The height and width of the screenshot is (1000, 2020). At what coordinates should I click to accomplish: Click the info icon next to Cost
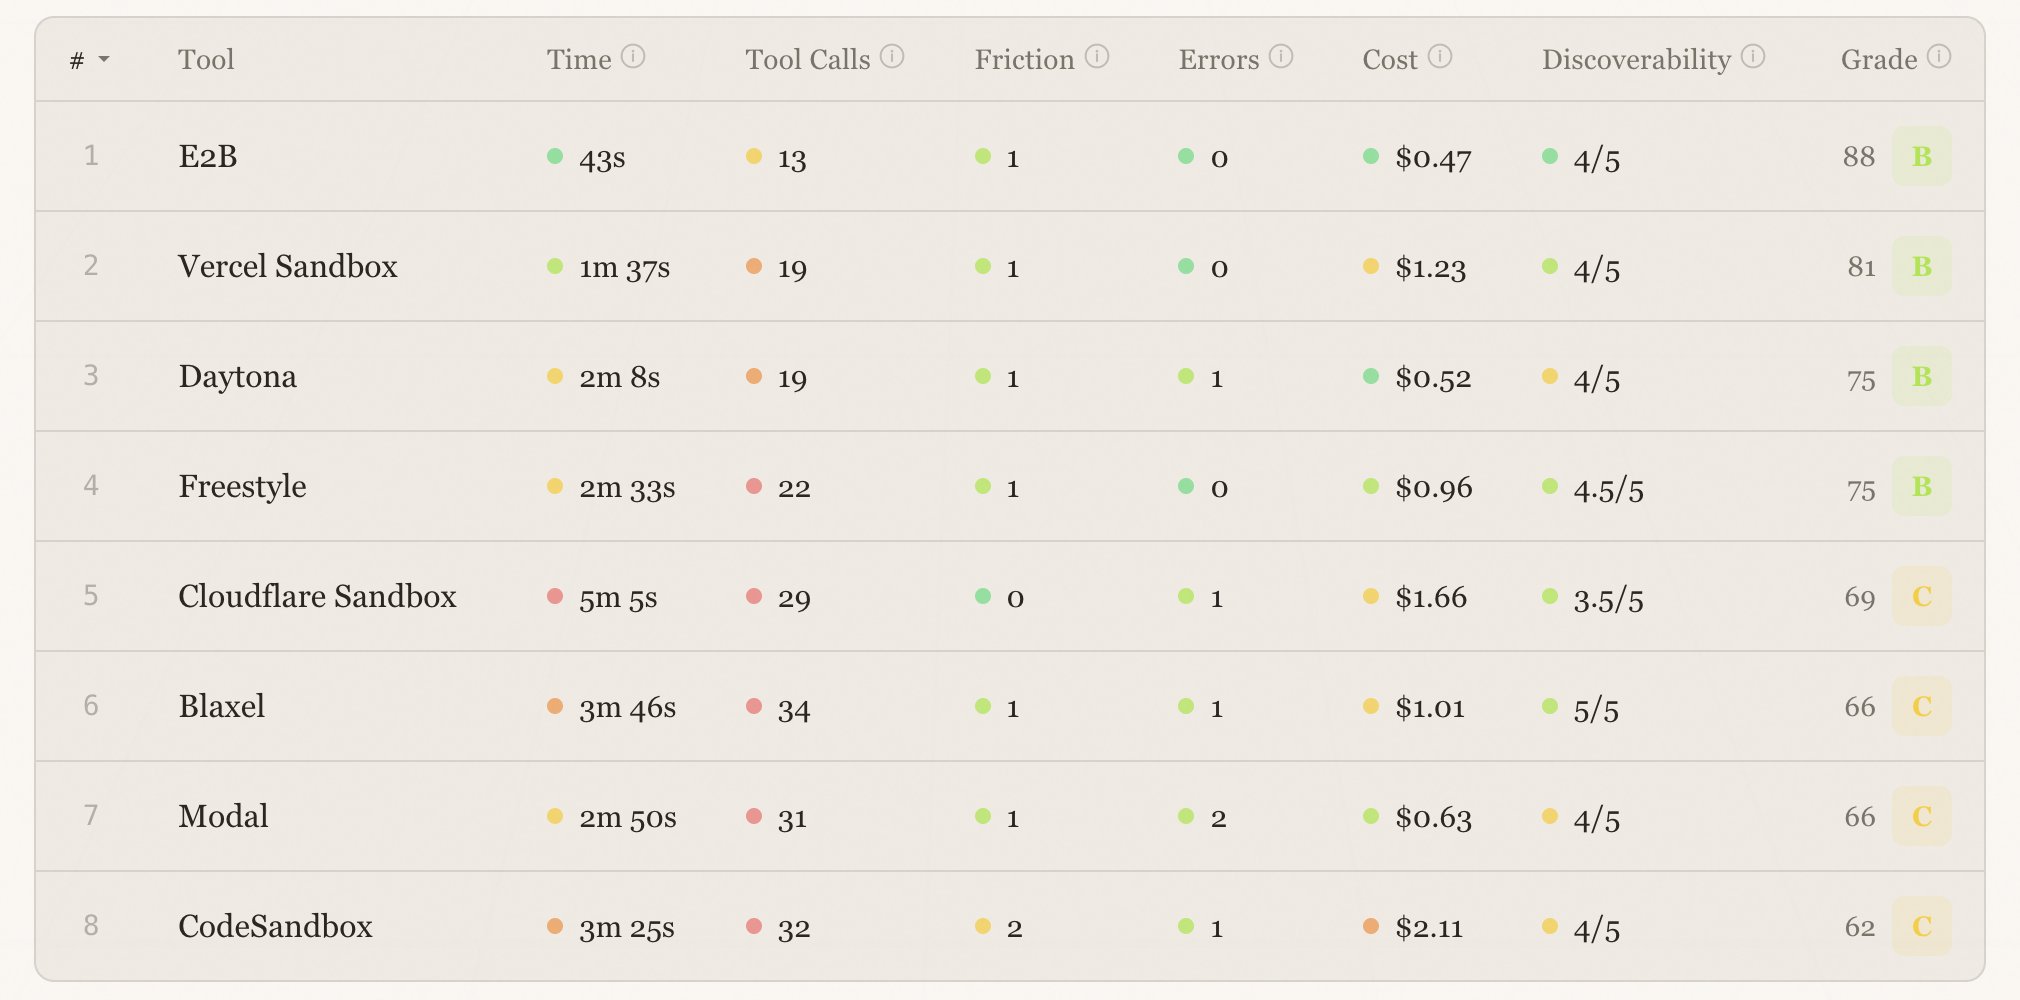1441,58
